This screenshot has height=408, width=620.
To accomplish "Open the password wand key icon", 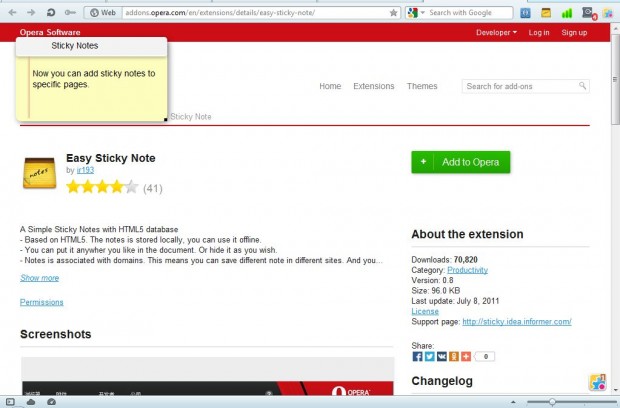I will 70,13.
